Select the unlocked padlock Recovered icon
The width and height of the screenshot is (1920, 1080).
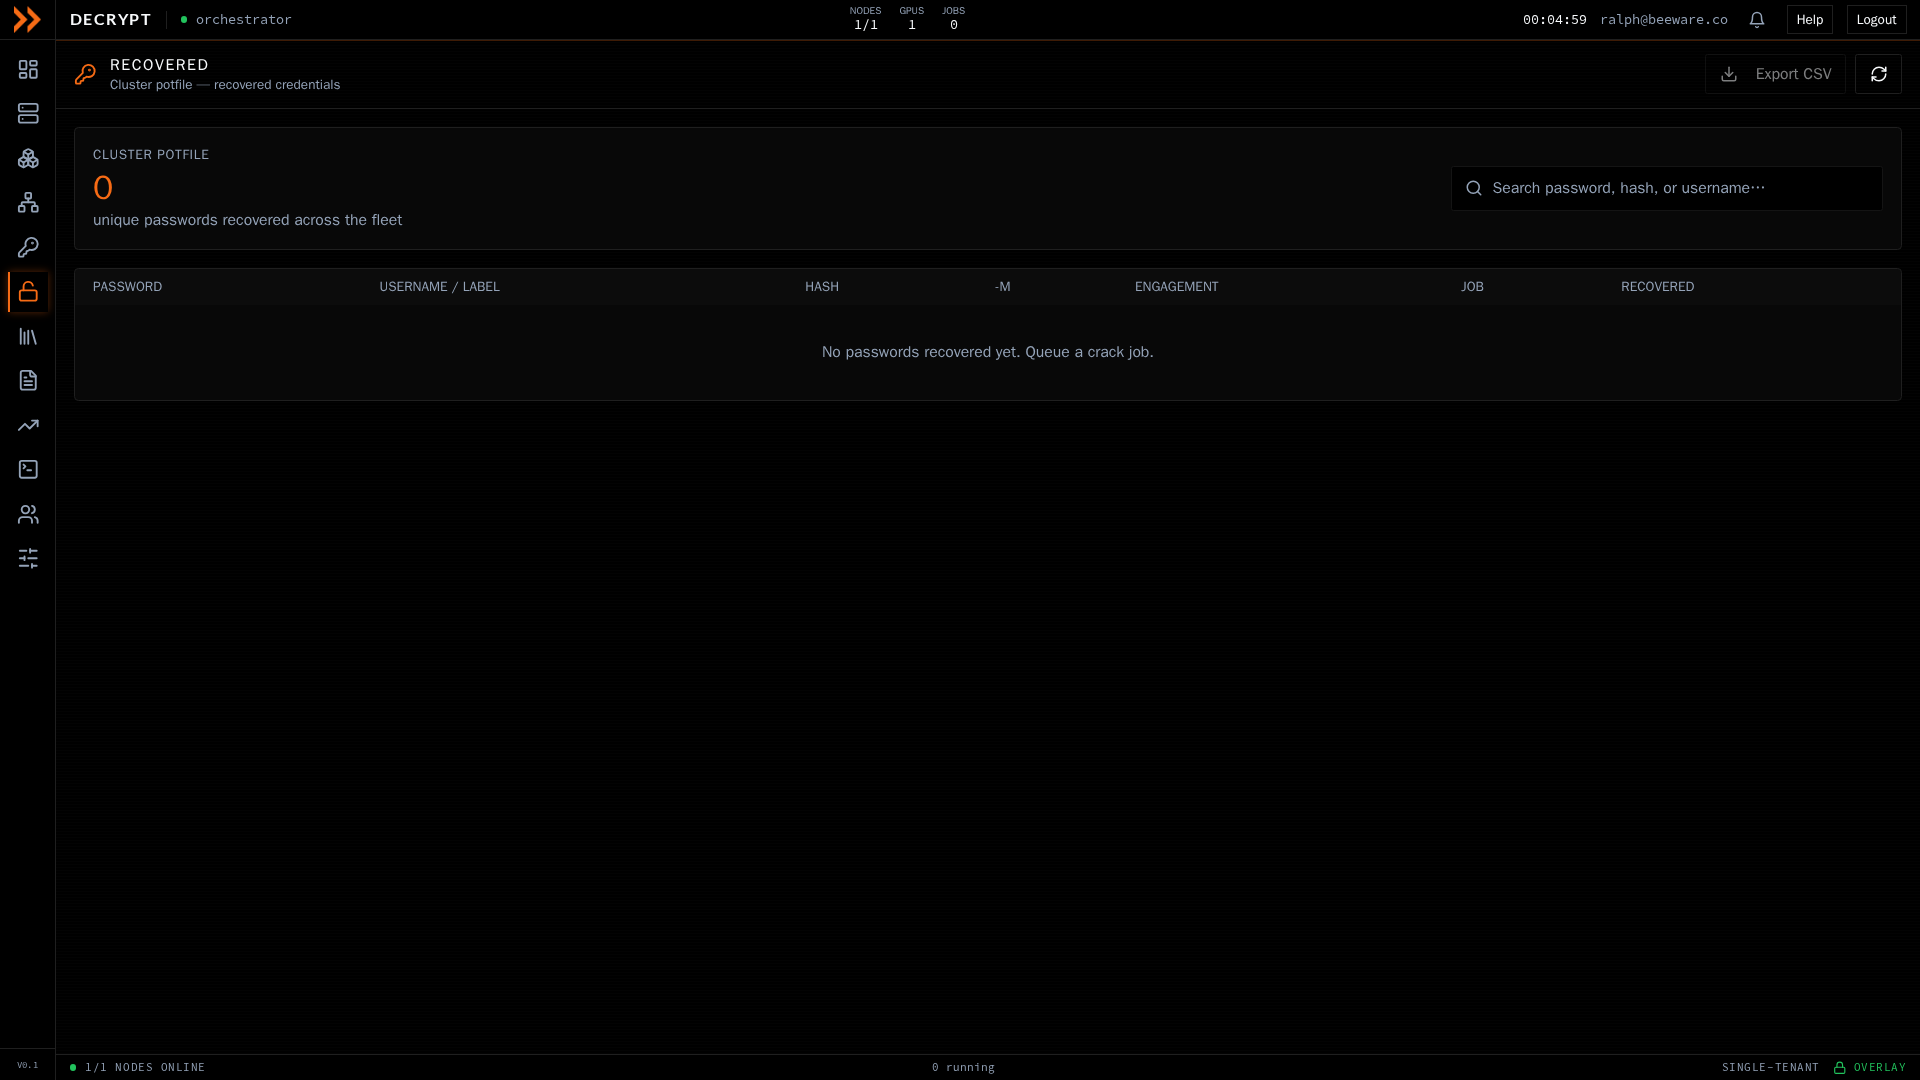(x=28, y=292)
